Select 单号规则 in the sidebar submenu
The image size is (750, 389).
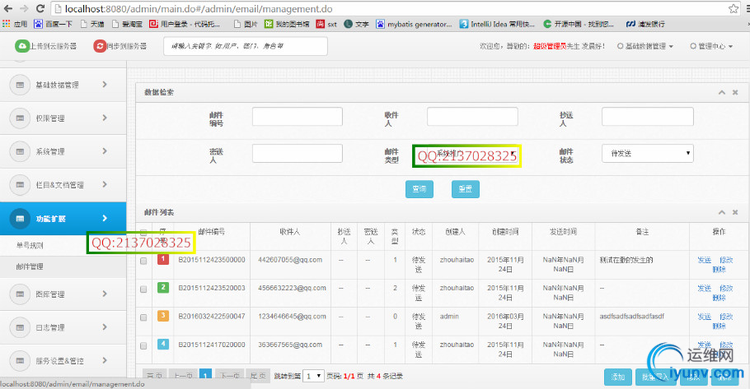pyautogui.click(x=30, y=245)
